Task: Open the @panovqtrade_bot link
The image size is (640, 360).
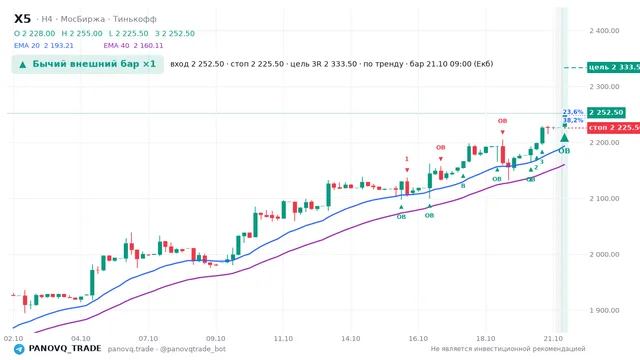Action: [x=193, y=349]
